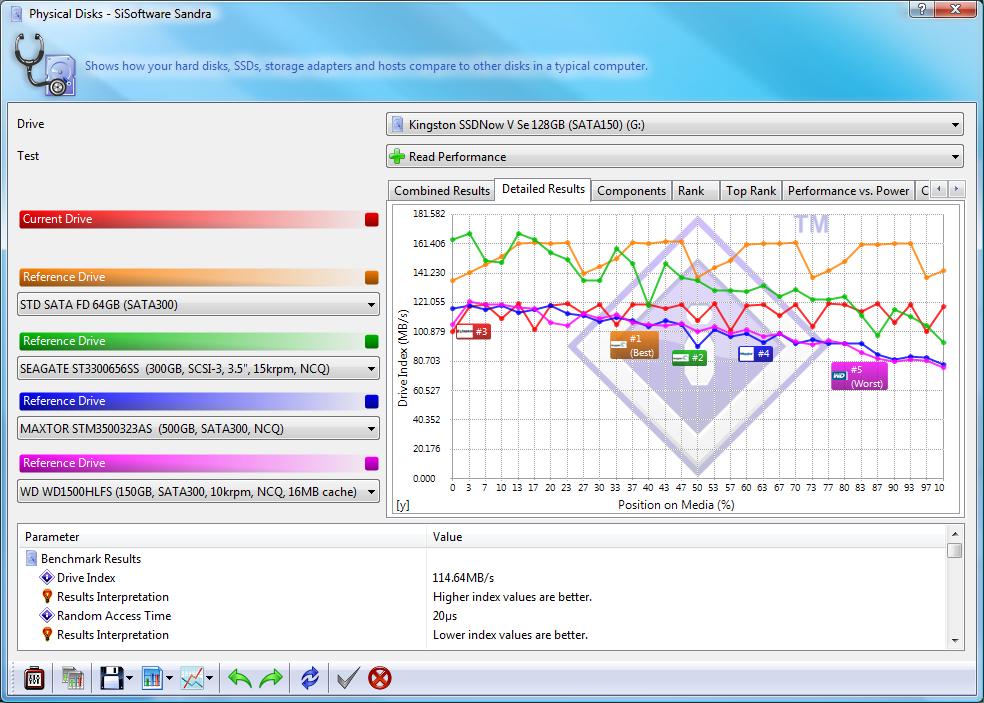Click the red Current Drive color swatch

click(x=372, y=219)
